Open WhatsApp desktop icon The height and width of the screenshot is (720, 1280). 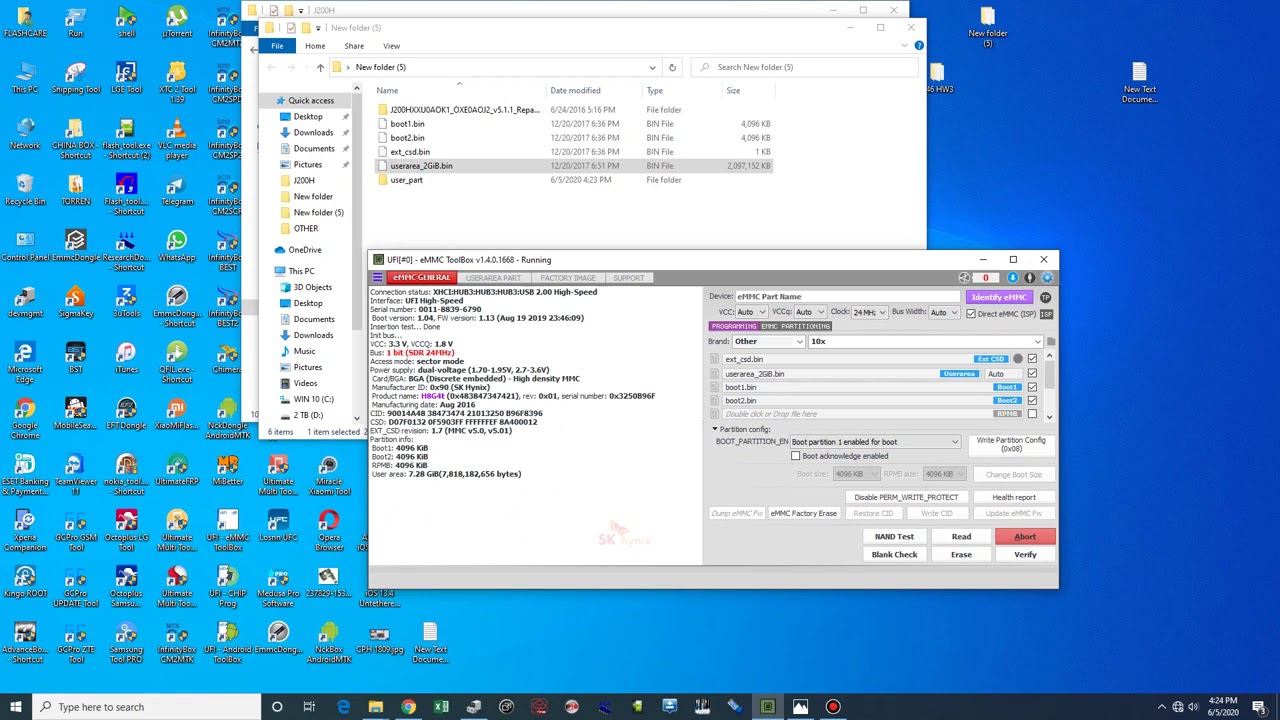coord(177,246)
